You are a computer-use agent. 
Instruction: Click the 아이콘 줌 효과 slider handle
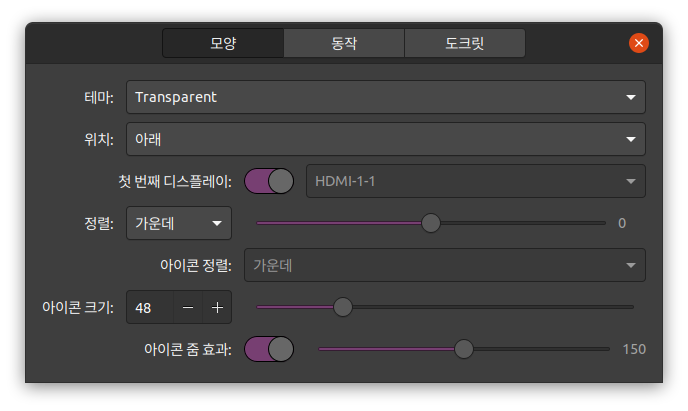tap(463, 349)
